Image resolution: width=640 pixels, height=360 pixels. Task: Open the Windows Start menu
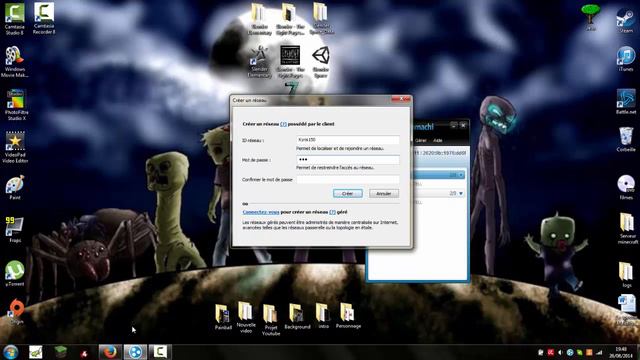[10, 352]
